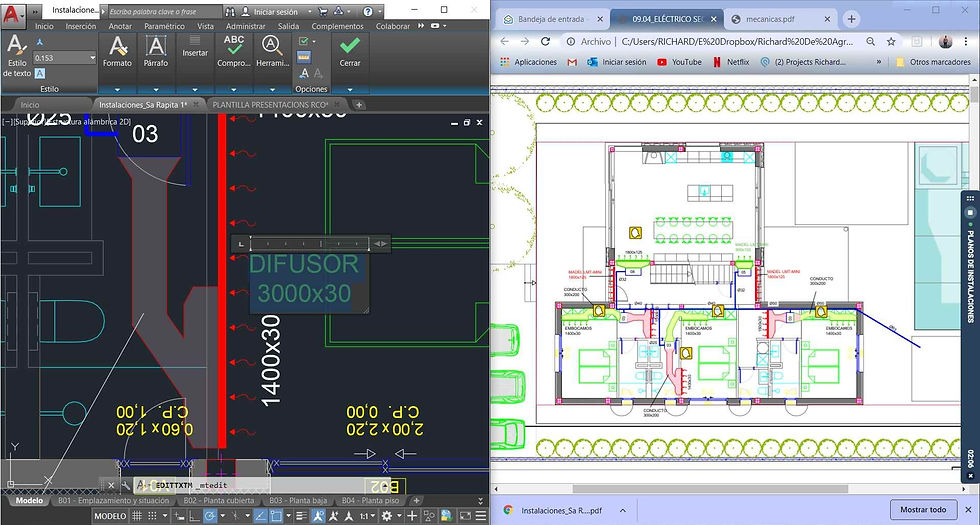Toggle ortho mode in status bar
The height and width of the screenshot is (525, 980).
(x=196, y=516)
